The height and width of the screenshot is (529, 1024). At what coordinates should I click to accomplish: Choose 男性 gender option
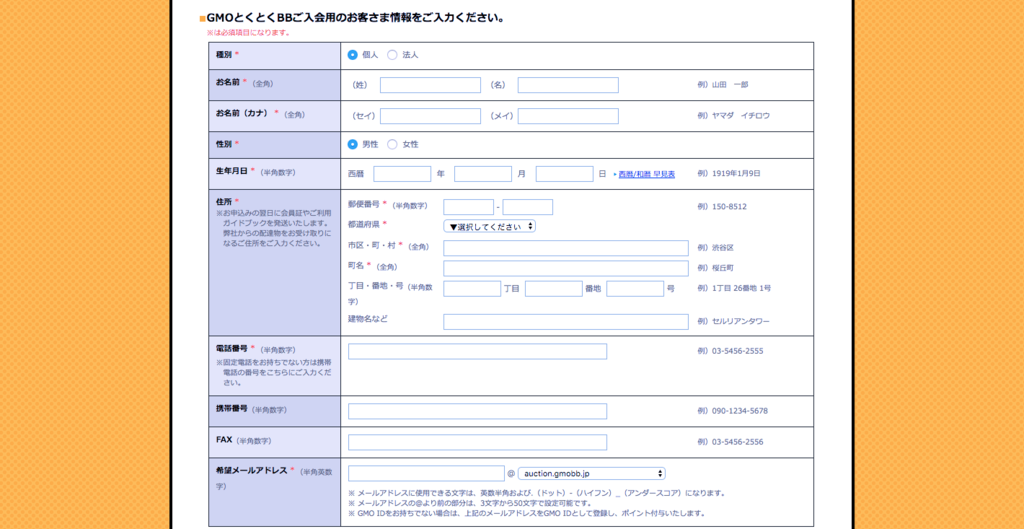coord(353,144)
